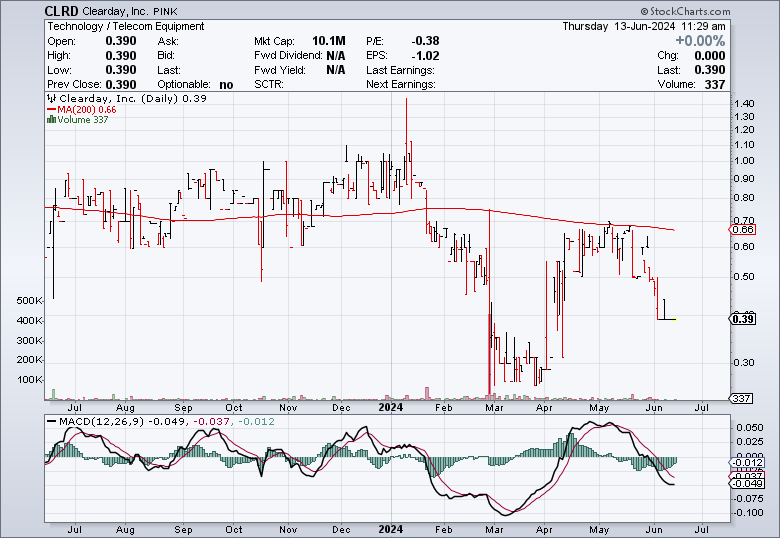This screenshot has height=538, width=780.
Task: Click the Fwd Dividend N/A value
Action: pyautogui.click(x=336, y=55)
